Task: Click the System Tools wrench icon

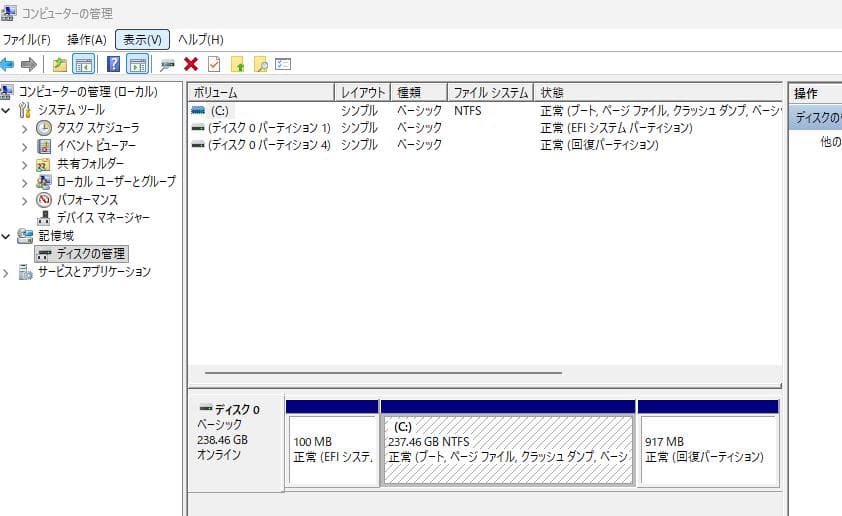Action: [25, 110]
